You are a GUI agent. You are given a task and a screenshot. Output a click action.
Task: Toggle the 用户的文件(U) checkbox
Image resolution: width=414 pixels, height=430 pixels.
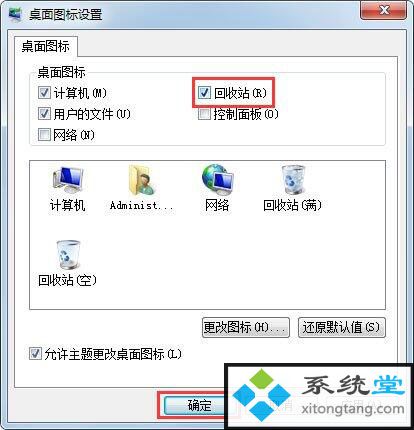click(44, 114)
